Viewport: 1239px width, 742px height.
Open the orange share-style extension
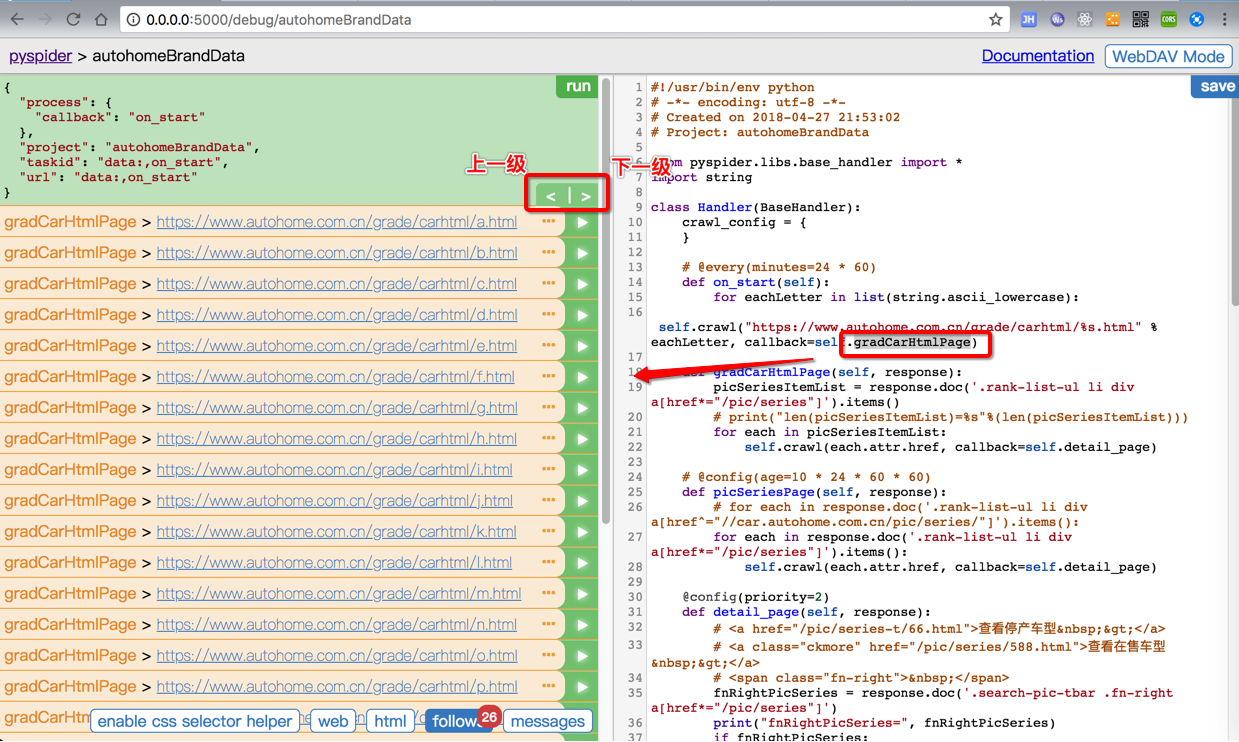click(x=1113, y=19)
